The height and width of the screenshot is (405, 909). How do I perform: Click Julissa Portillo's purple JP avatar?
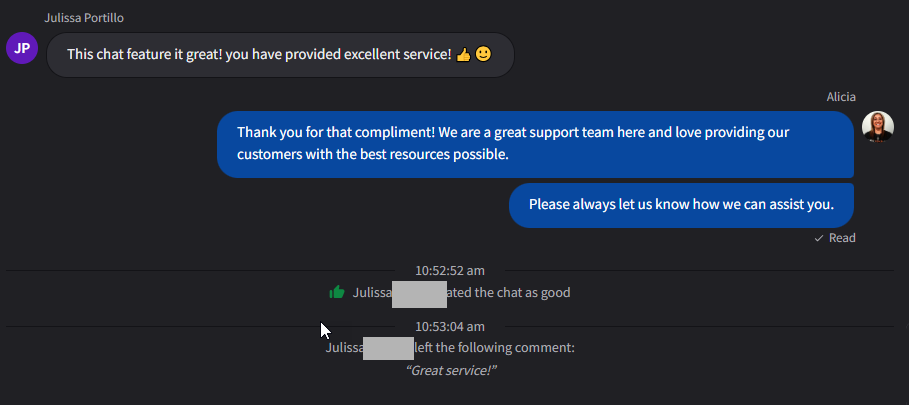(22, 47)
